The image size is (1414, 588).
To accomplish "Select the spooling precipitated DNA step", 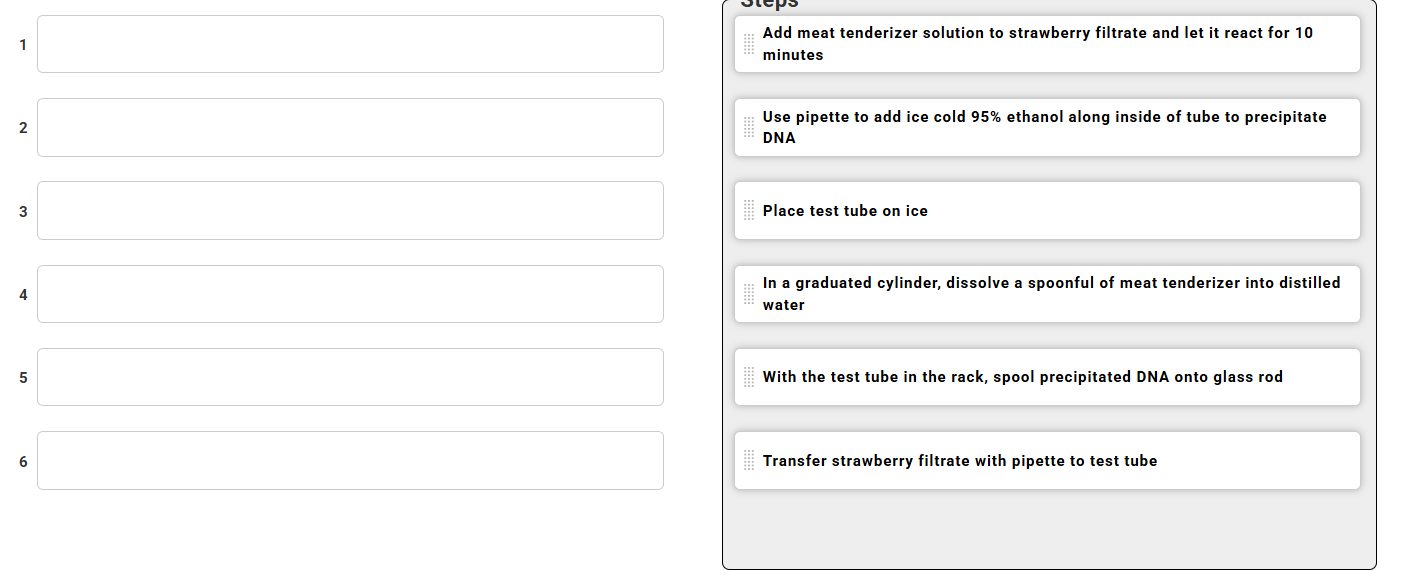I will tap(1047, 377).
